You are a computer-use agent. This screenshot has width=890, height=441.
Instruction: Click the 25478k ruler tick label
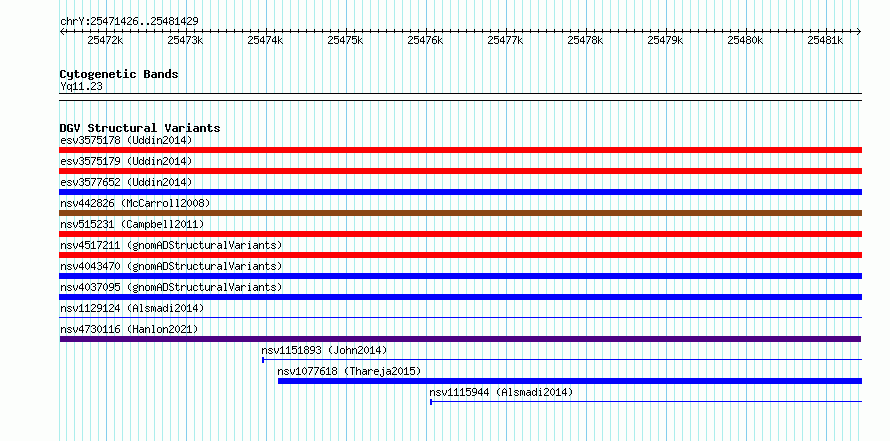click(586, 40)
